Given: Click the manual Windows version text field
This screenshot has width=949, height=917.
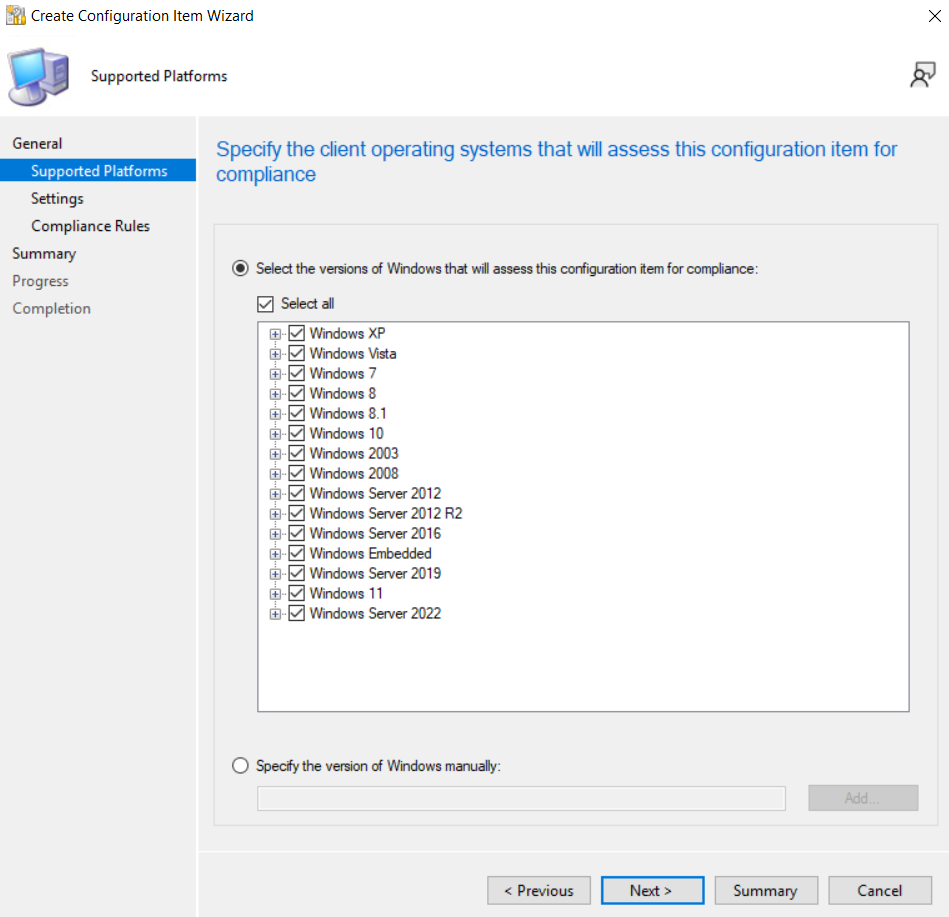Looking at the screenshot, I should (521, 798).
